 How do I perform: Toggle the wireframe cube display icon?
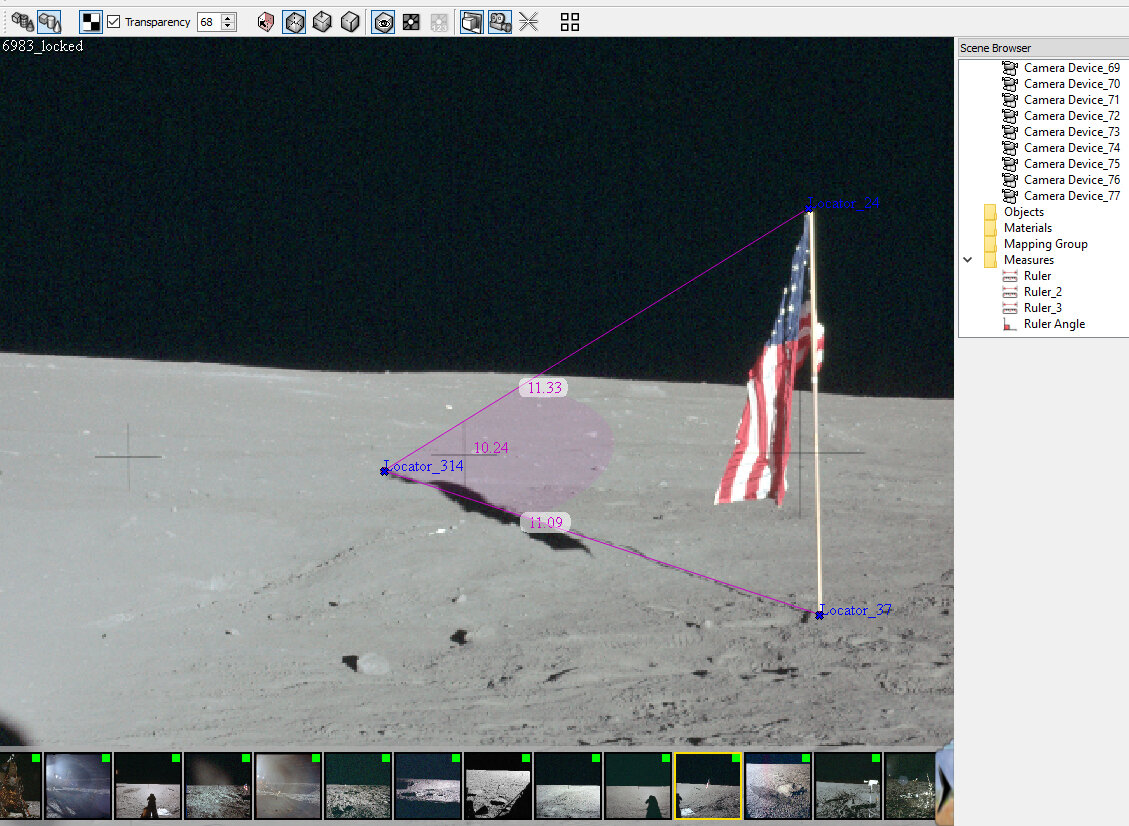(x=294, y=22)
